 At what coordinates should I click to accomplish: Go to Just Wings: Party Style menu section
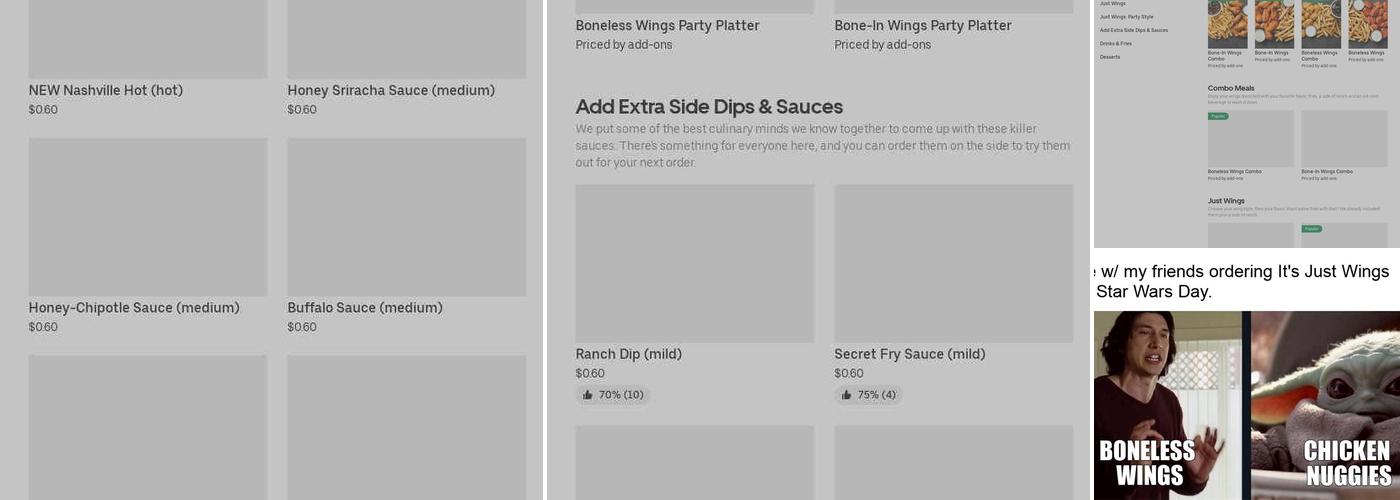1127,17
